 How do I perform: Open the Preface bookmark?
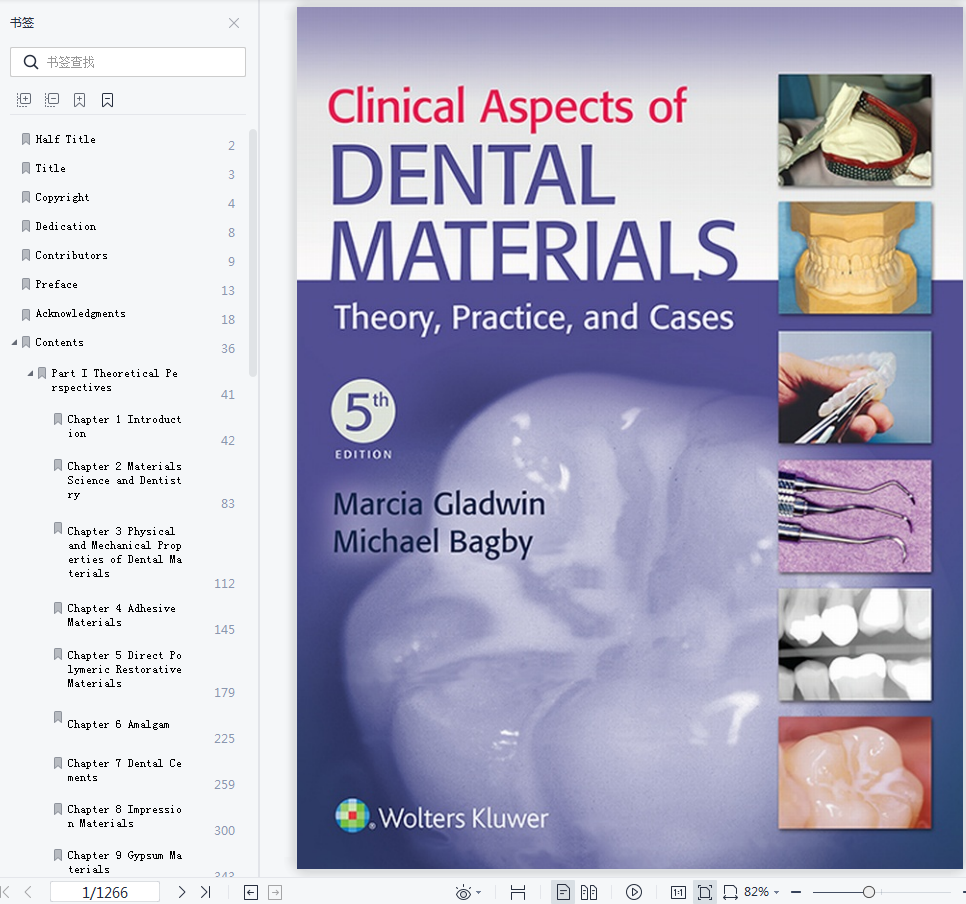[x=56, y=284]
